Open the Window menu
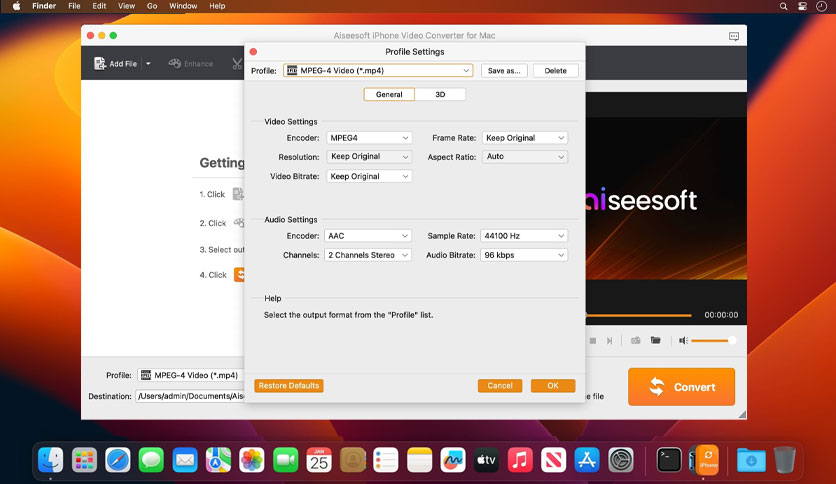Screen dimensions: 836x484 [x=183, y=6]
